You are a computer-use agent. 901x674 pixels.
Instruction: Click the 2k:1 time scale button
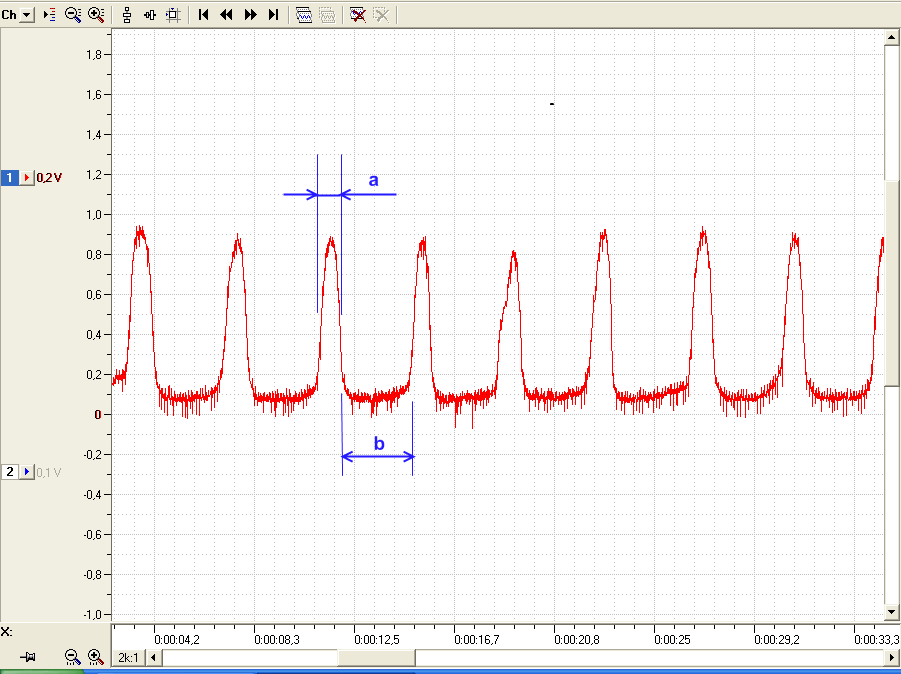coord(128,657)
